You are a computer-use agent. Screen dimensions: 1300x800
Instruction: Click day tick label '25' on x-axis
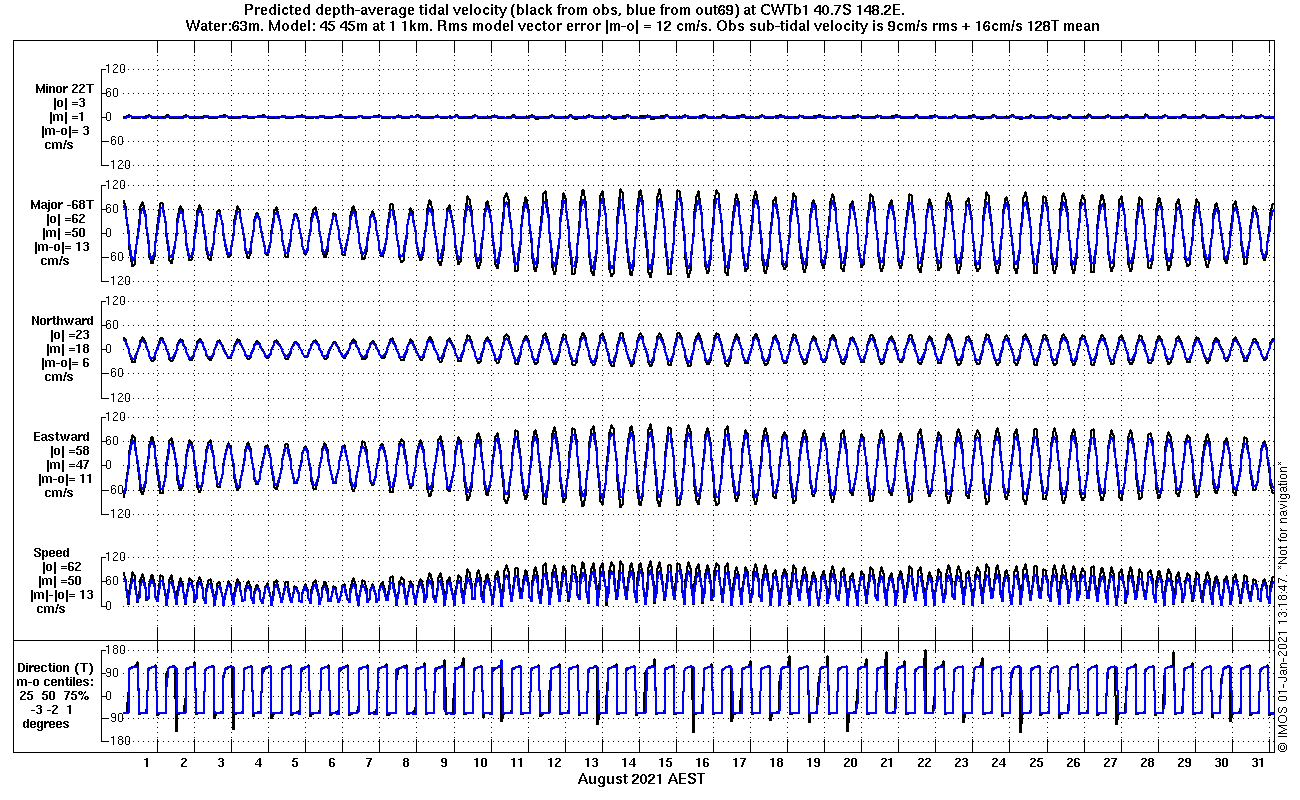click(1036, 762)
